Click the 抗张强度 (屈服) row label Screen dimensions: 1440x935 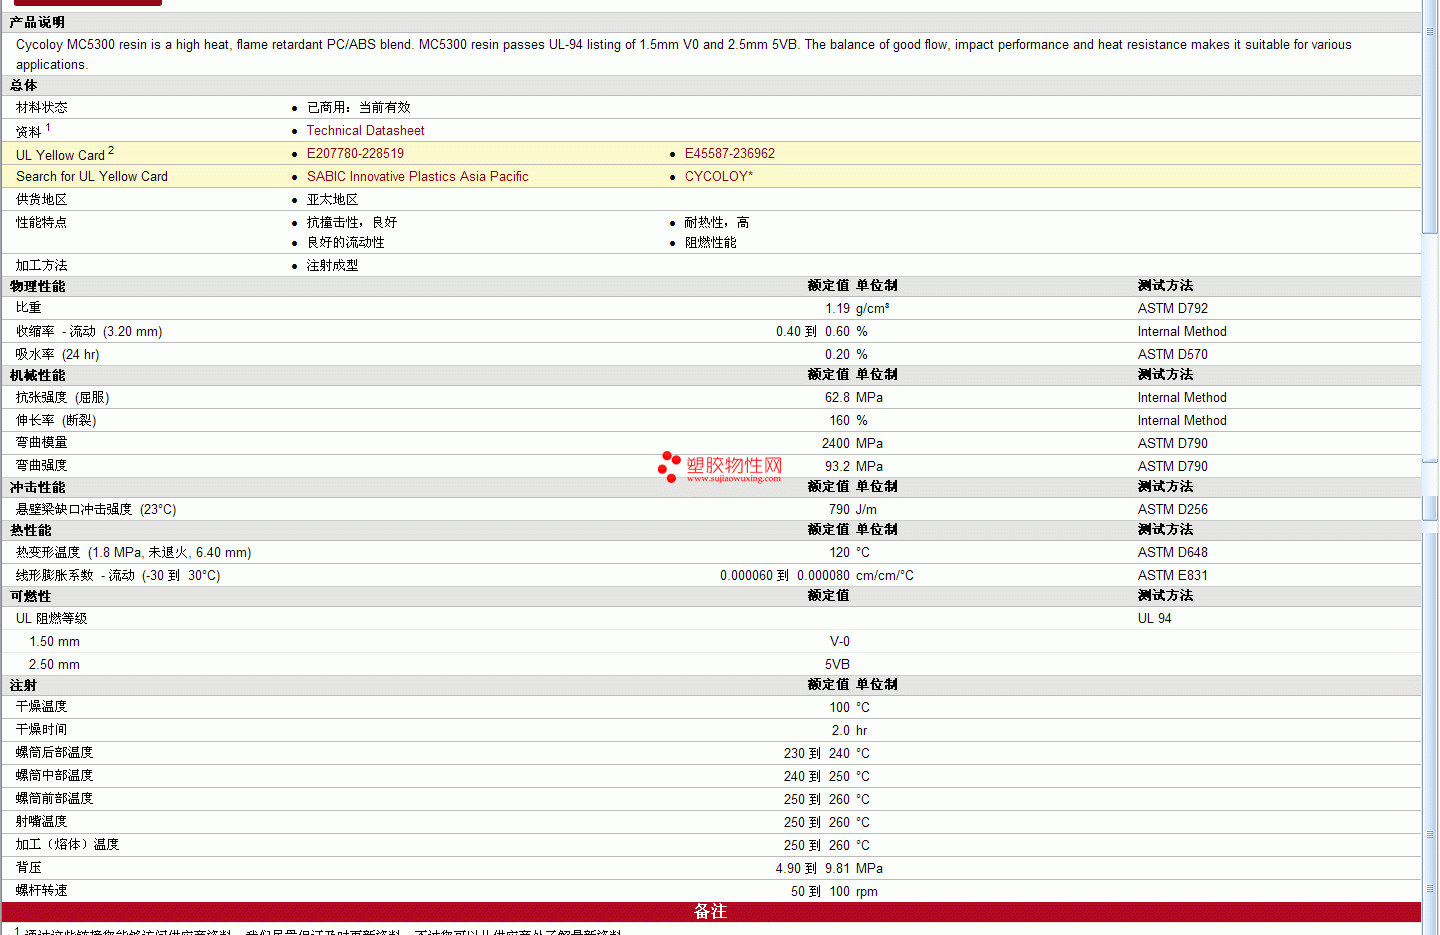click(x=63, y=398)
